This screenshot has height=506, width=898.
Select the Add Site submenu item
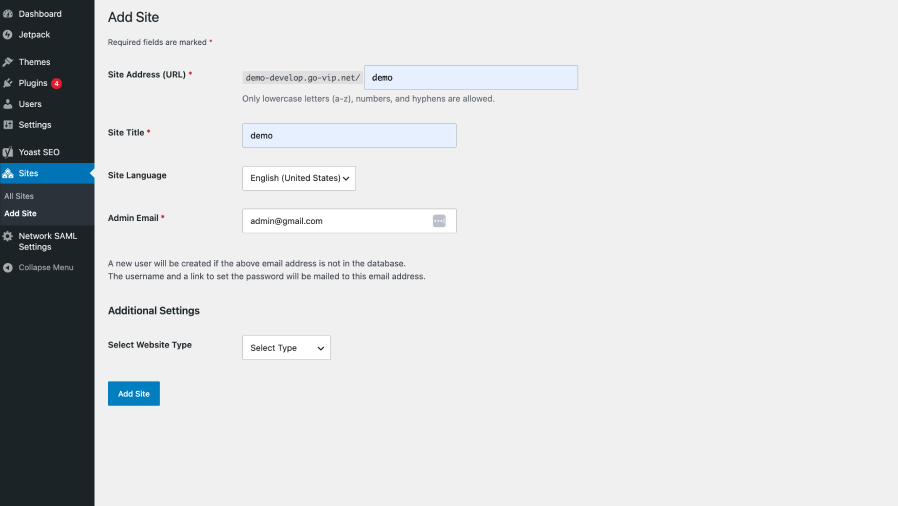(x=20, y=214)
